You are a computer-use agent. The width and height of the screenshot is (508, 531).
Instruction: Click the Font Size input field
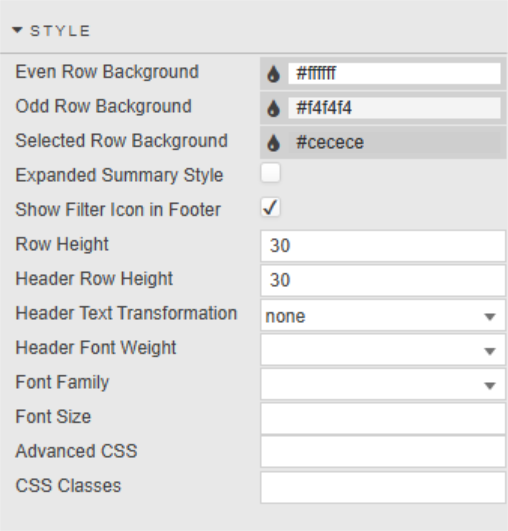pos(383,419)
